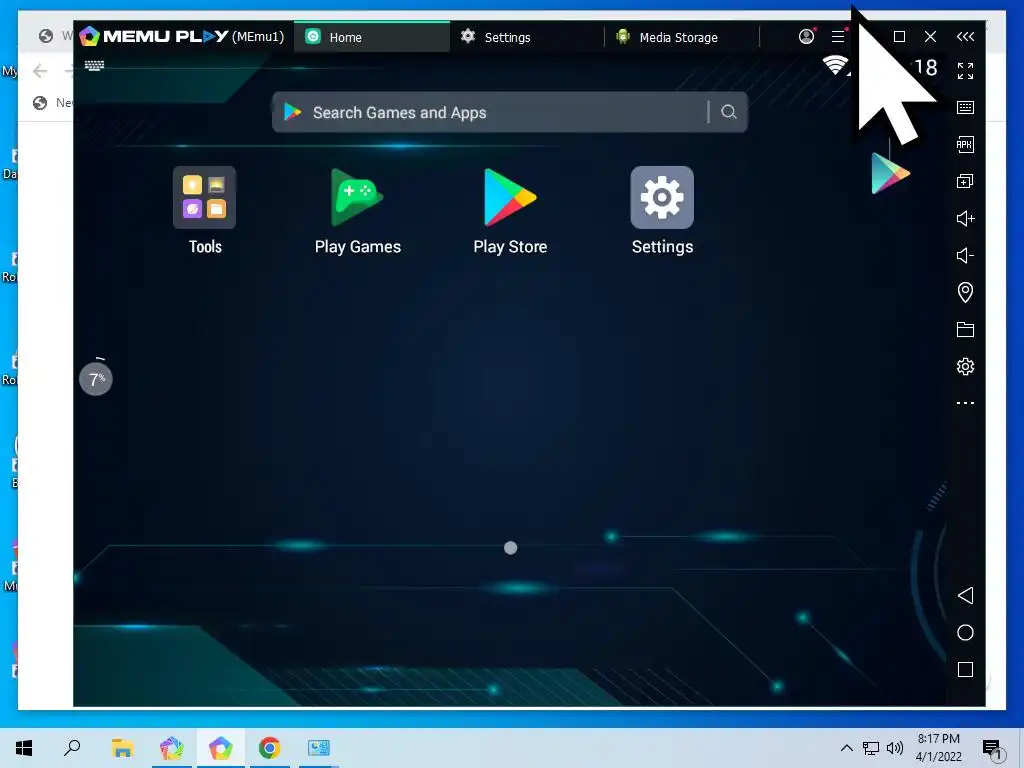This screenshot has height=768, width=1024.
Task: Open the MEmu account profile icon
Action: pyautogui.click(x=807, y=37)
